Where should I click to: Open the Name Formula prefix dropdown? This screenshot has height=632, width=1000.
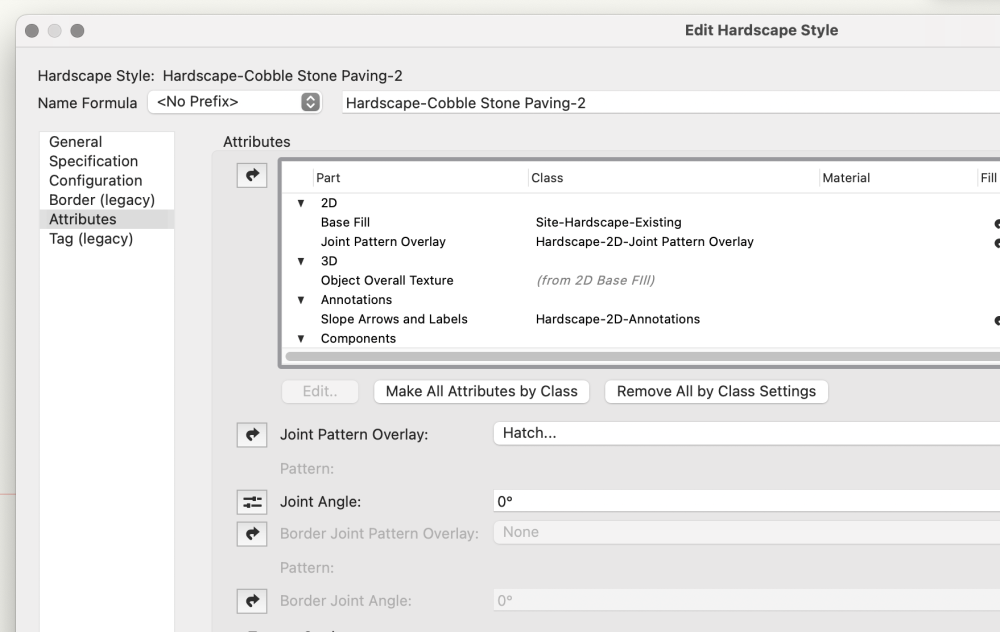coord(237,102)
